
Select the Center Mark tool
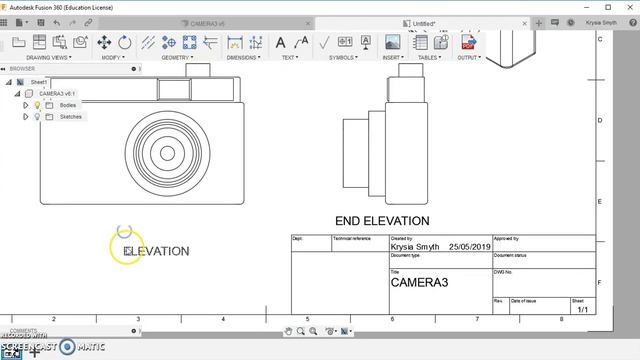click(169, 42)
